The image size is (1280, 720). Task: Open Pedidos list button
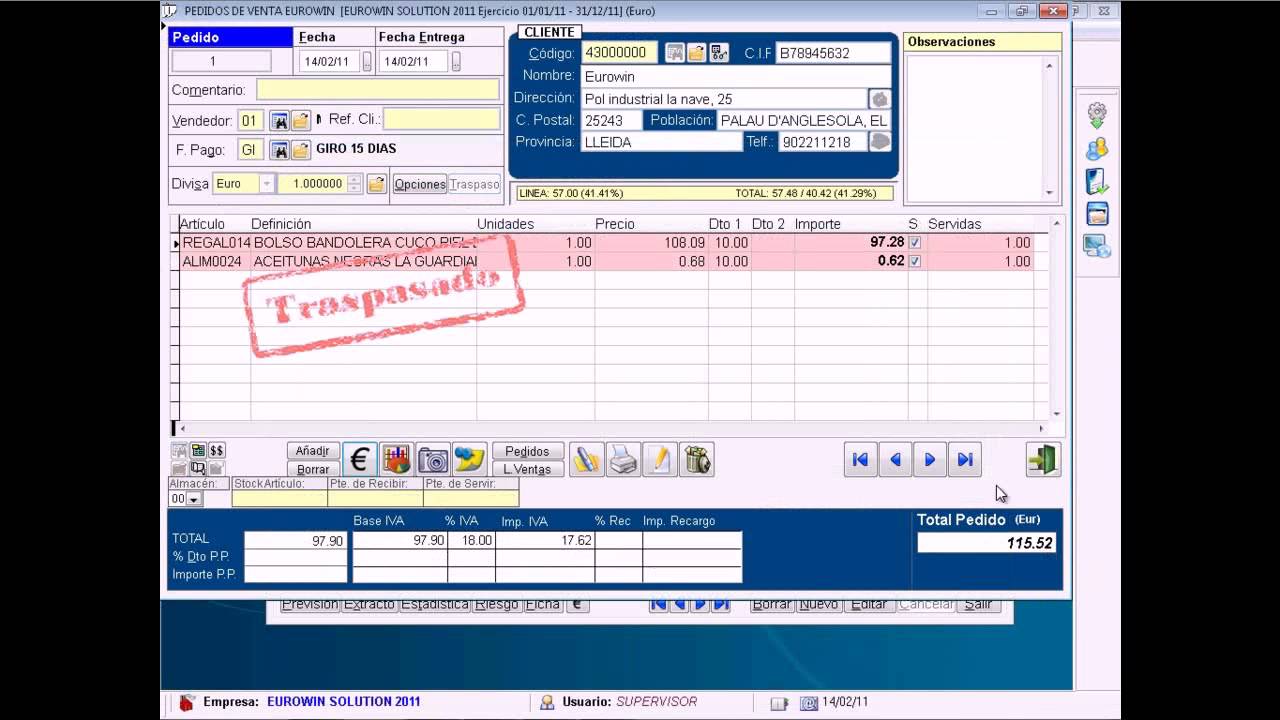tap(527, 451)
